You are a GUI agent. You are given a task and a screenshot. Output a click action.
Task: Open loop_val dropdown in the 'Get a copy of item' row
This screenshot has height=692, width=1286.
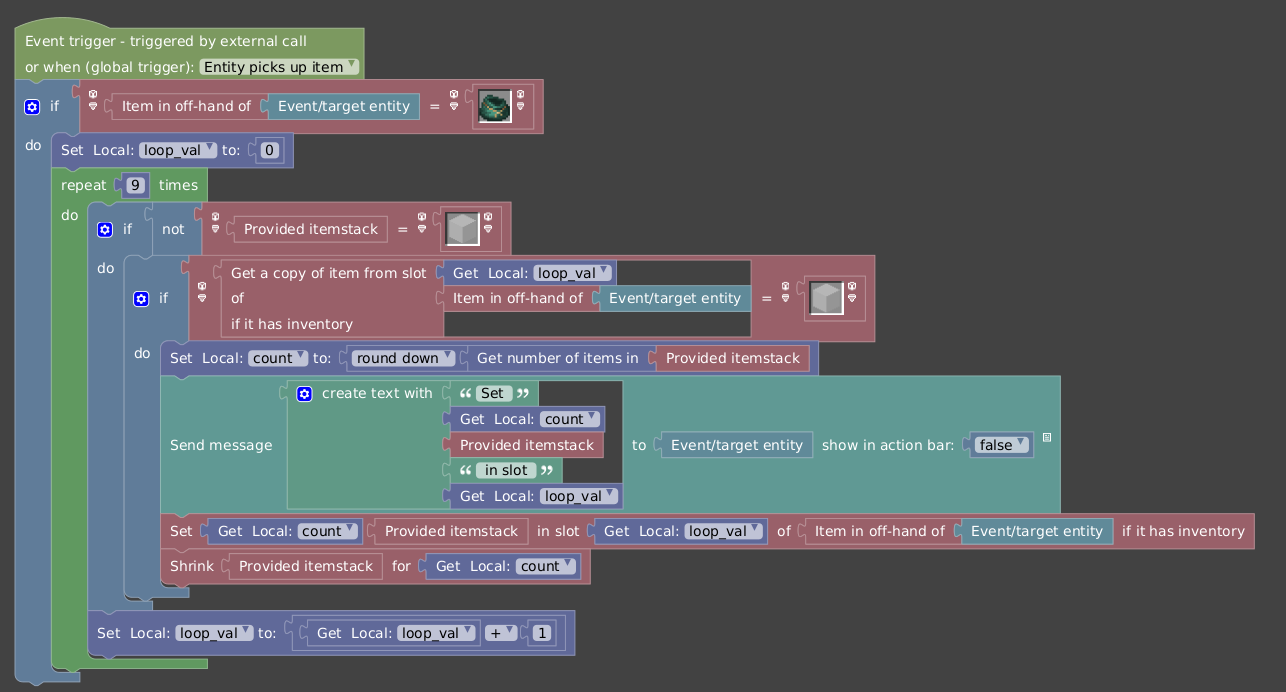pos(572,273)
